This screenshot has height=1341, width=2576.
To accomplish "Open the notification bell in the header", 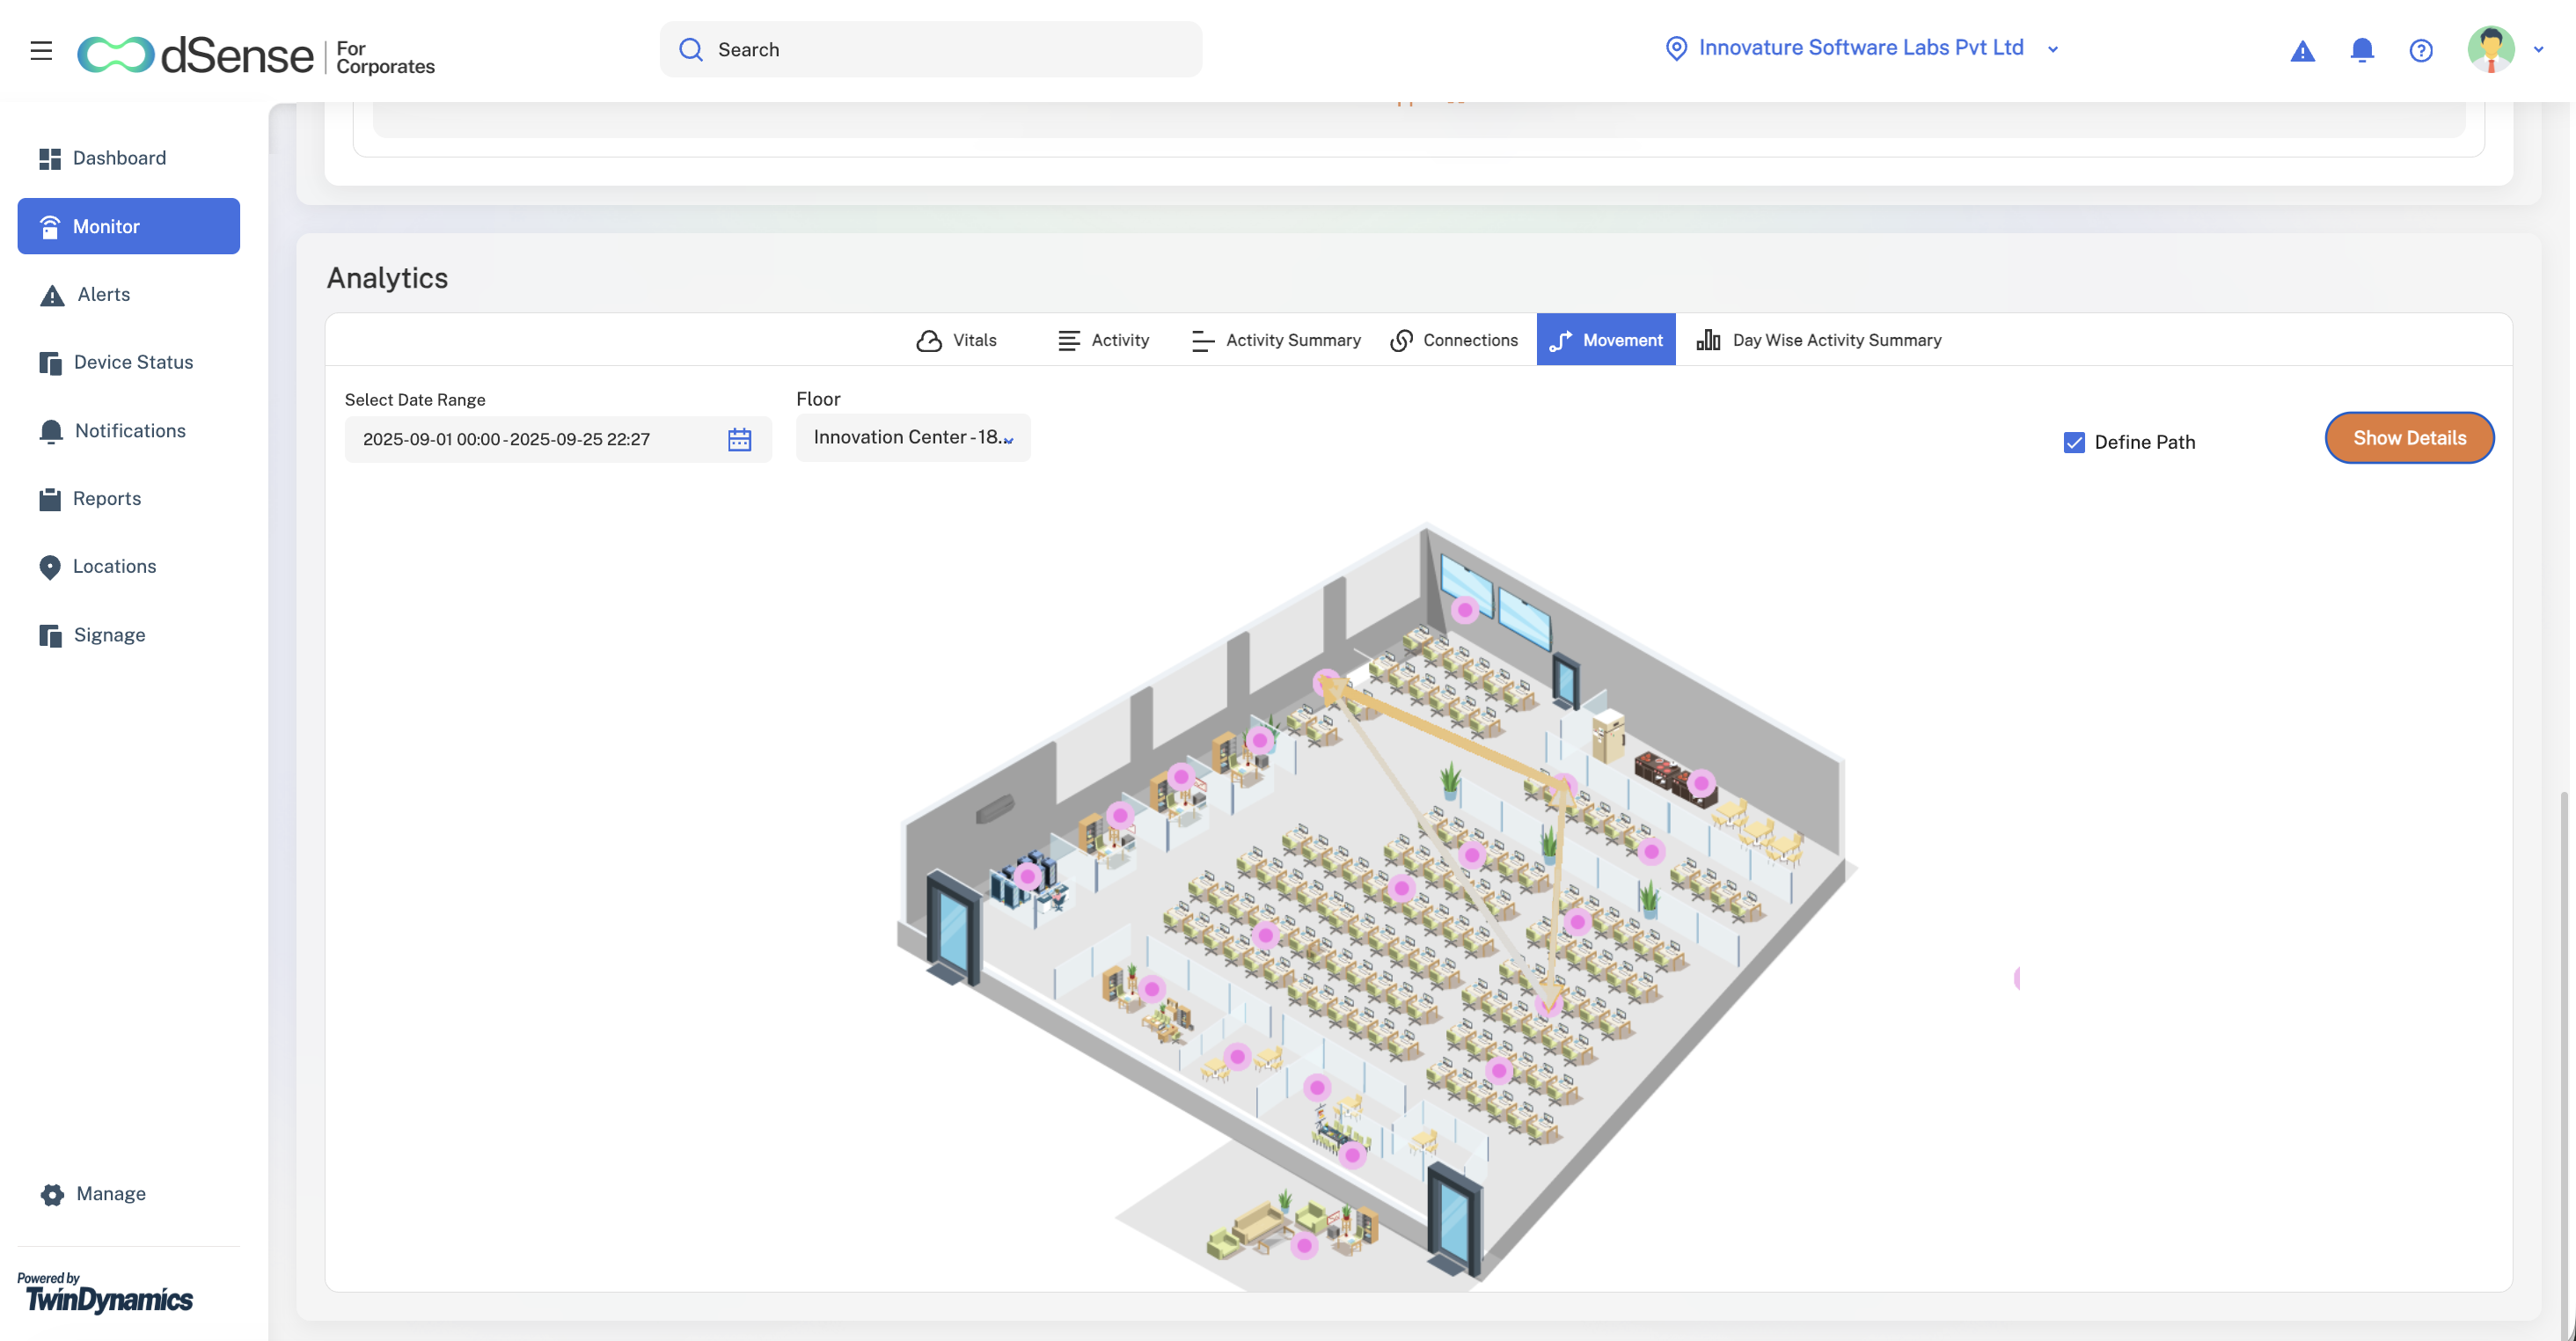I will click(2362, 50).
